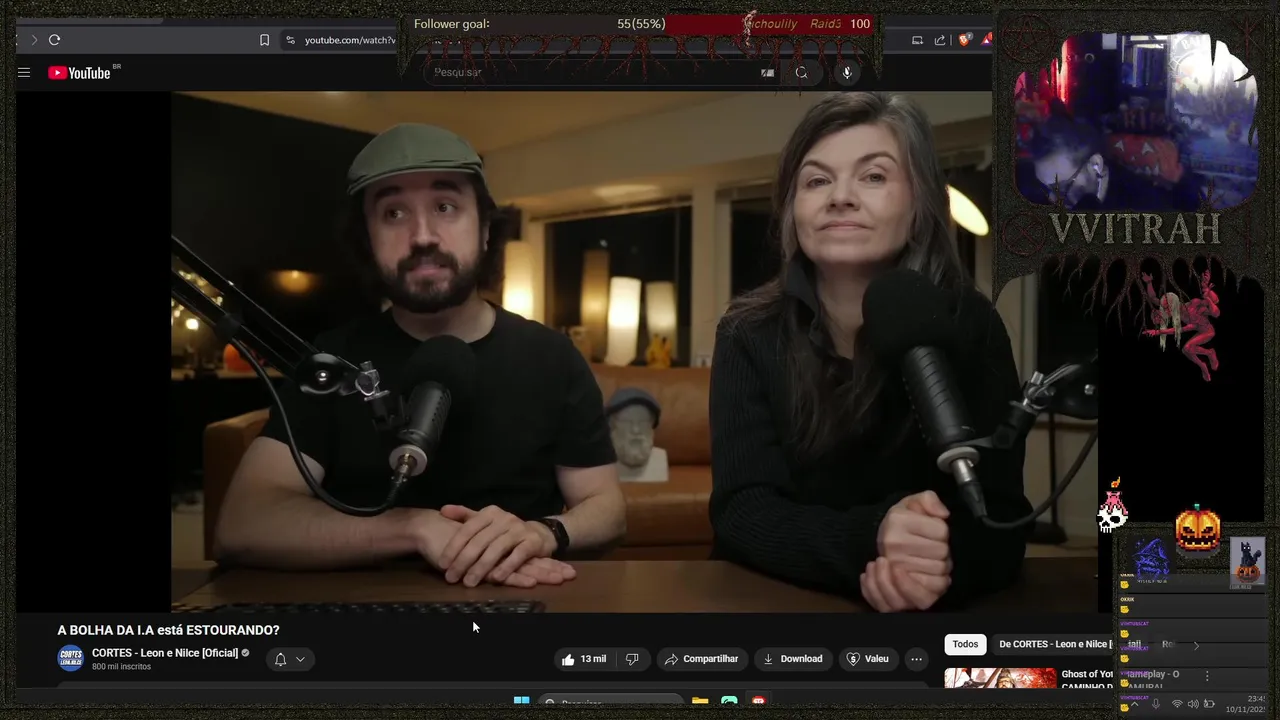Expand the subscription notification dropdown chevron
1280x720 pixels.
coord(300,659)
